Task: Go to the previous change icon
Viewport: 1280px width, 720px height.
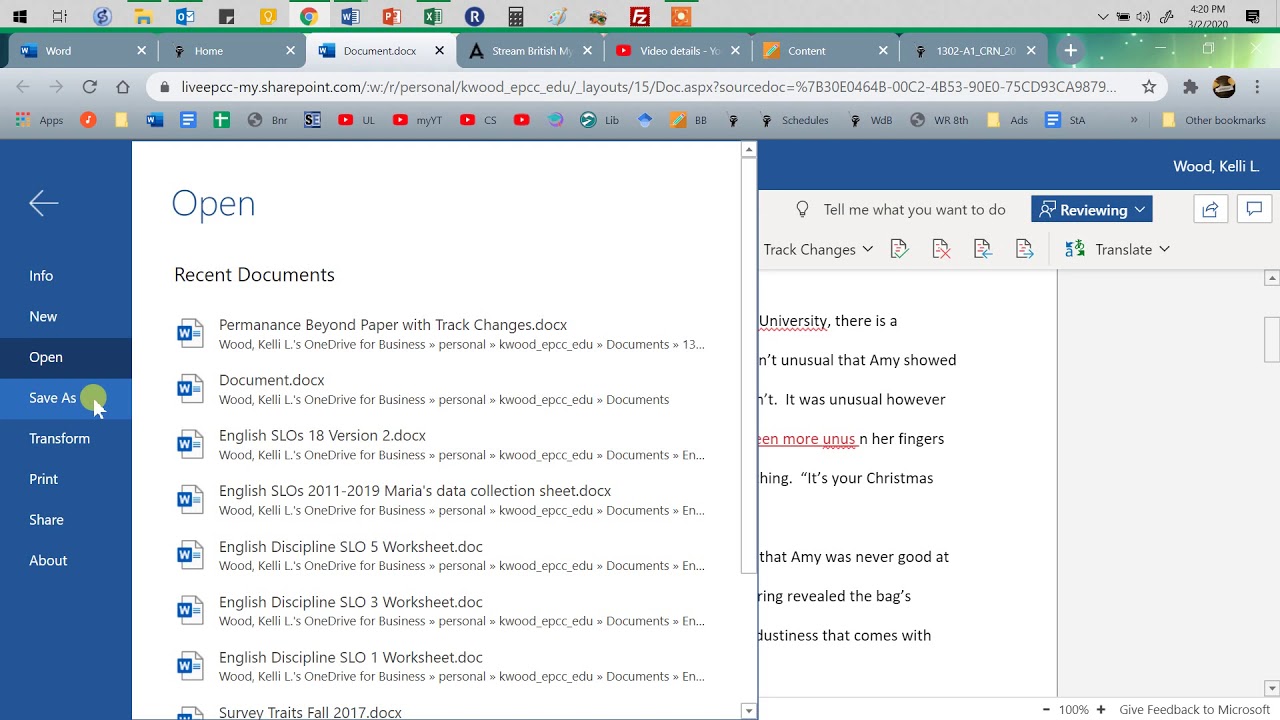Action: (x=982, y=249)
